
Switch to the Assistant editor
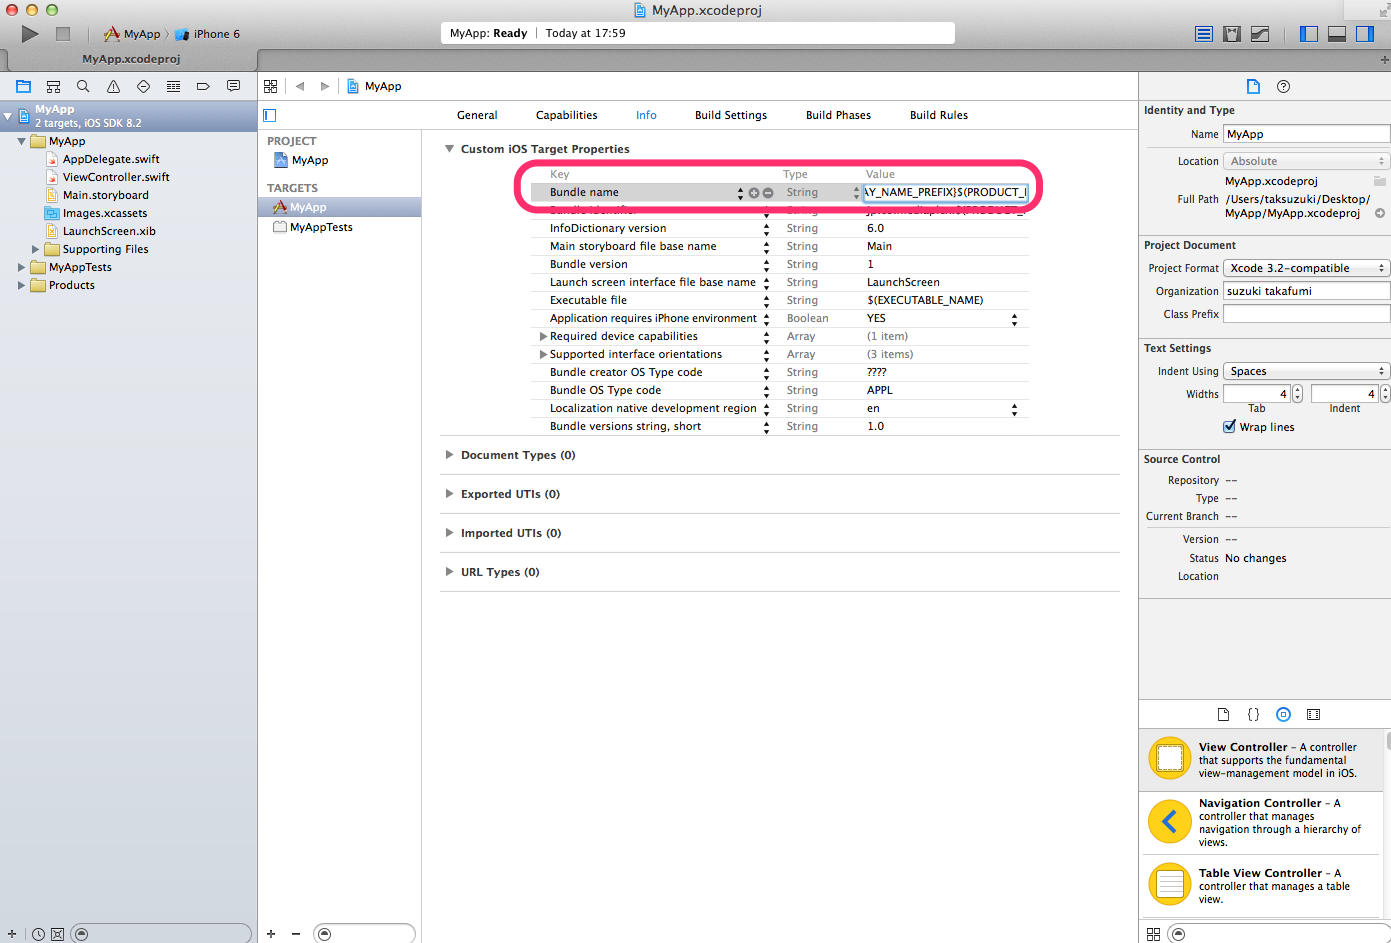pyautogui.click(x=1232, y=34)
